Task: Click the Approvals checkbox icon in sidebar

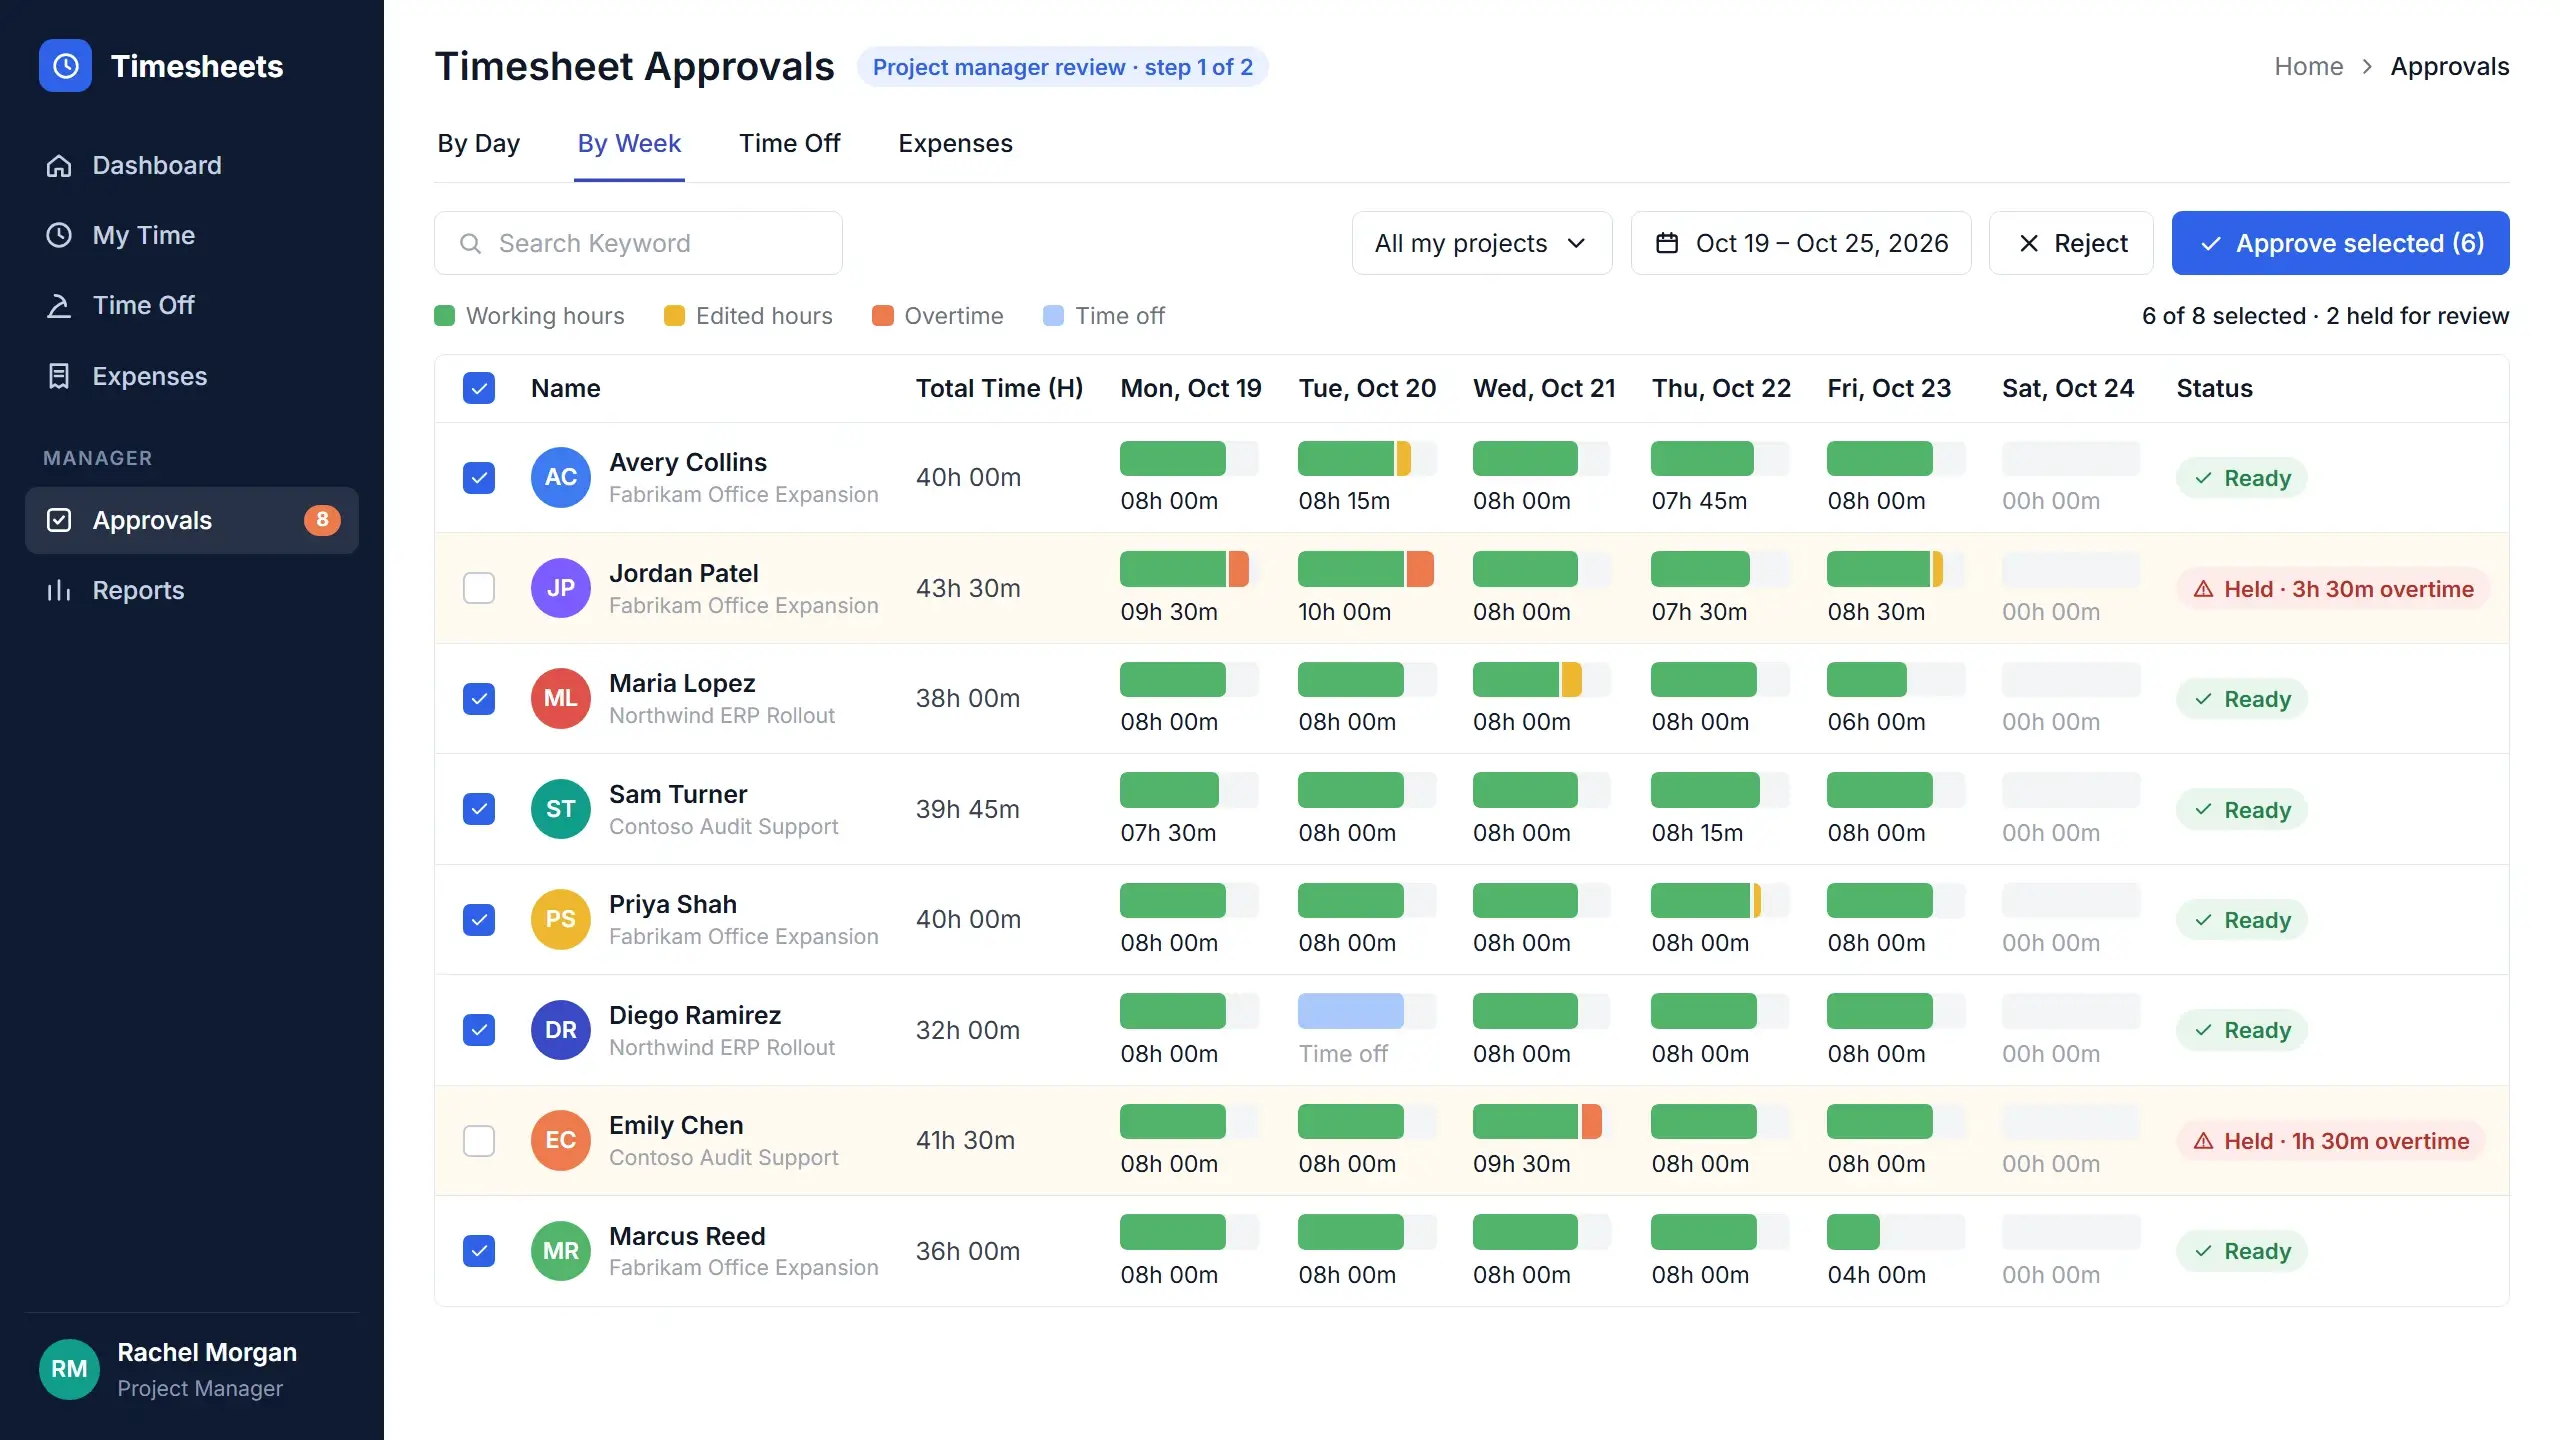Action: (x=59, y=520)
